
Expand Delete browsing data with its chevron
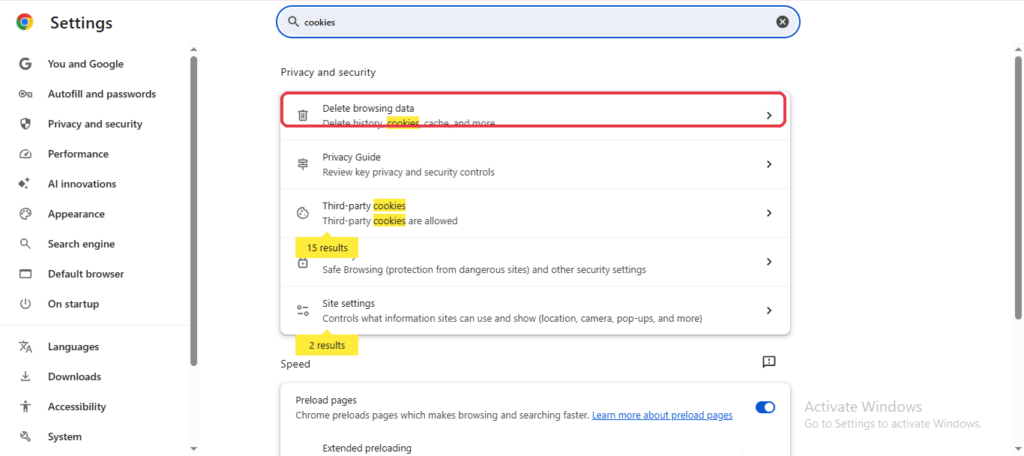click(x=769, y=116)
